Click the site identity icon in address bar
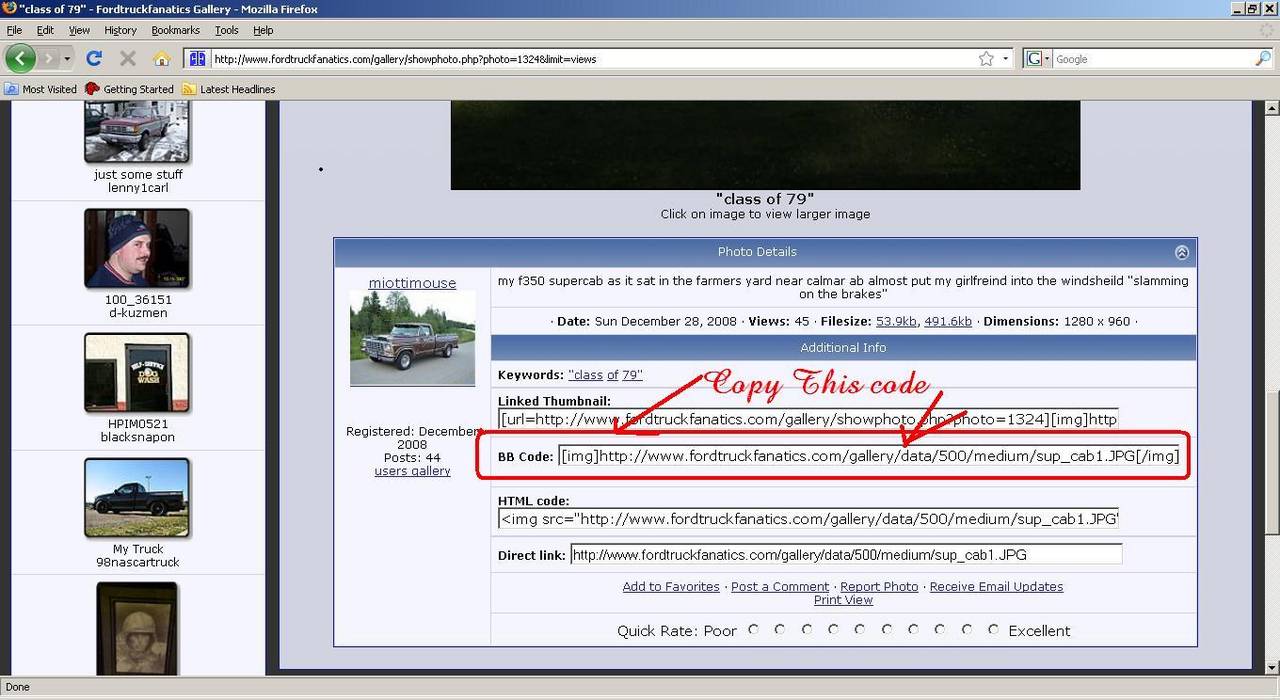Image resolution: width=1280 pixels, height=700 pixels. coord(197,59)
